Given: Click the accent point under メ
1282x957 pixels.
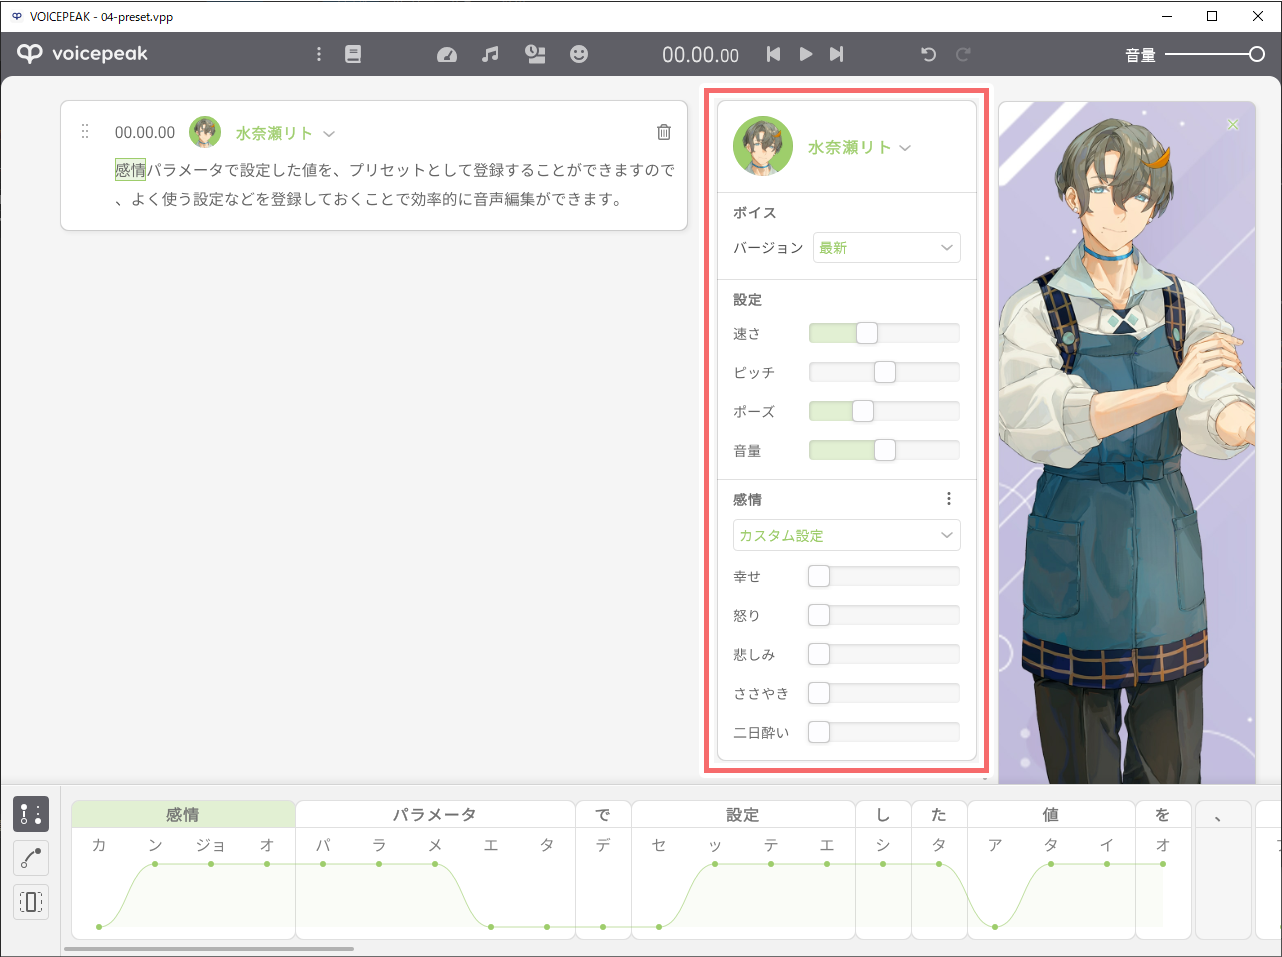Looking at the screenshot, I should pyautogui.click(x=435, y=863).
